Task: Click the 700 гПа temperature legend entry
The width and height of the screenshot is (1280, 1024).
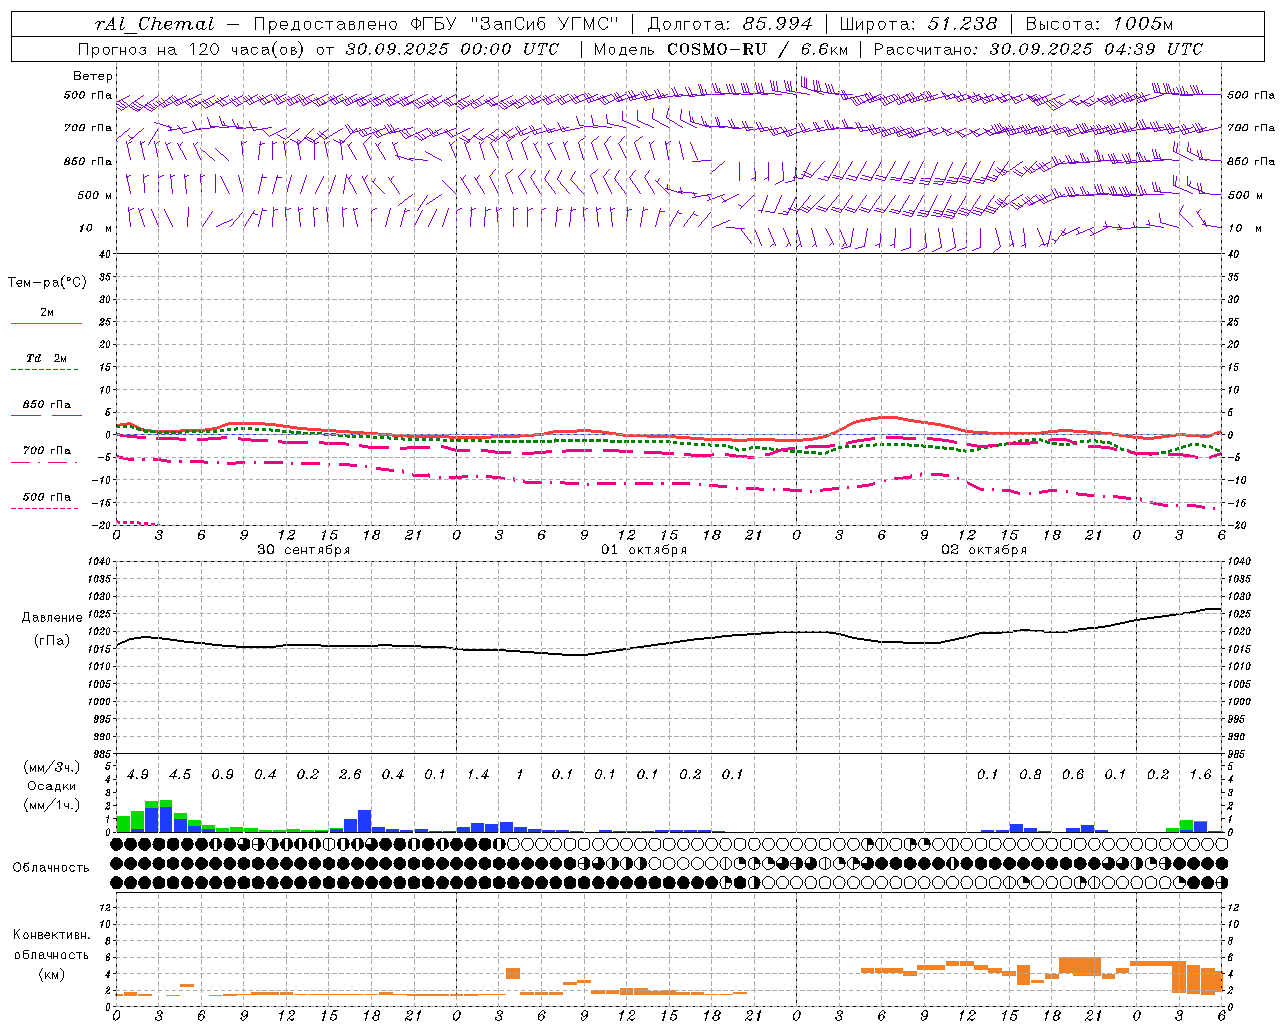Action: point(47,450)
